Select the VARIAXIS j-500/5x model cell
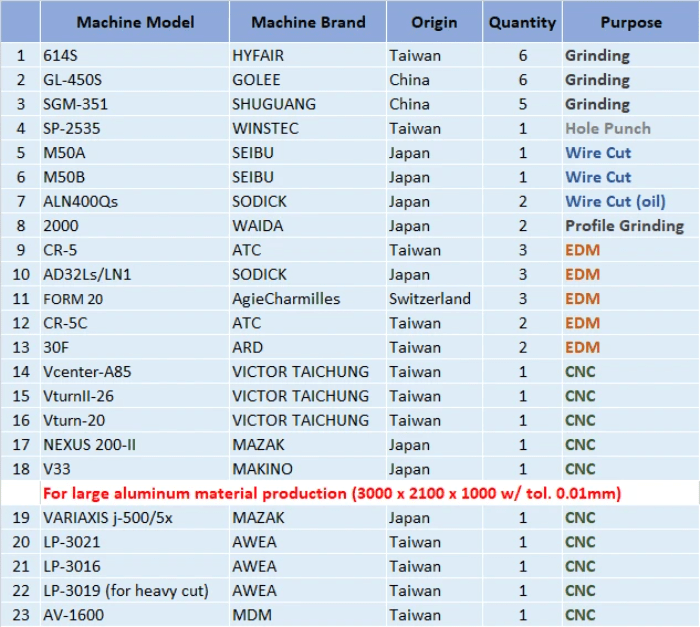Image resolution: width=700 pixels, height=627 pixels. pos(135,518)
